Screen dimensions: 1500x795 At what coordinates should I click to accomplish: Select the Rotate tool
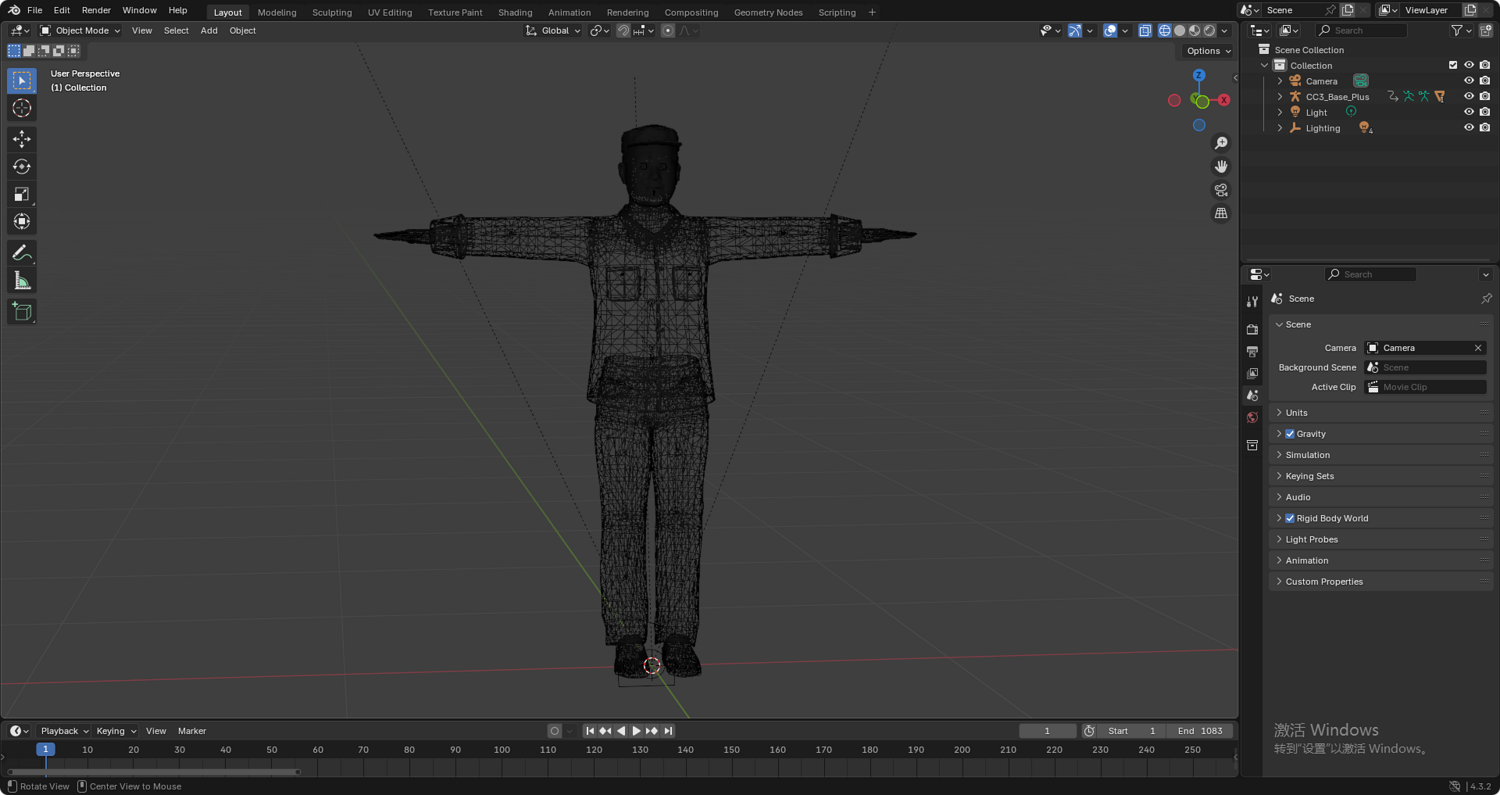(x=22, y=167)
